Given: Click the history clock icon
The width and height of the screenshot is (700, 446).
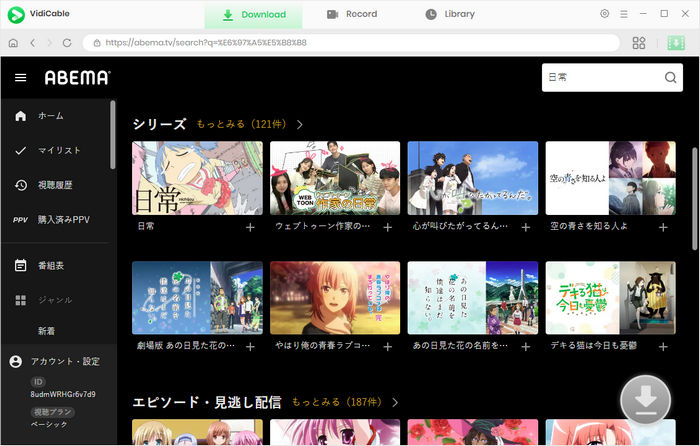Looking at the screenshot, I should click(x=21, y=185).
